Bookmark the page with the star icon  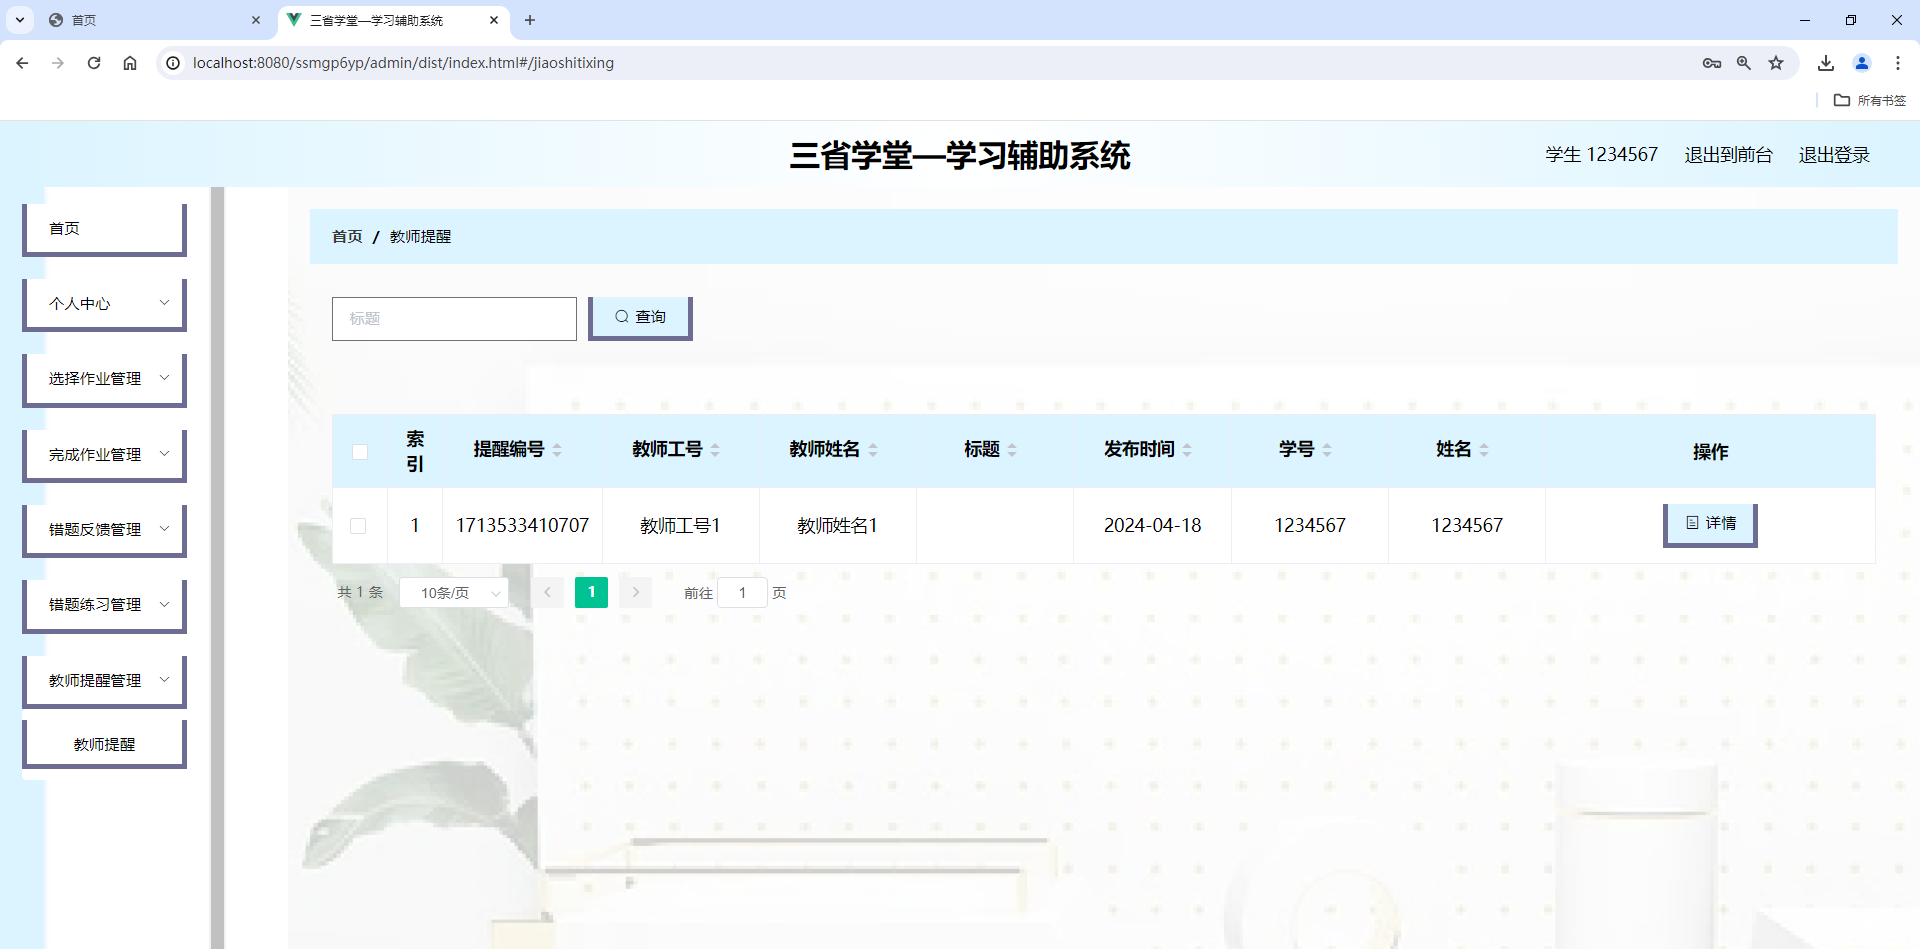[1776, 62]
